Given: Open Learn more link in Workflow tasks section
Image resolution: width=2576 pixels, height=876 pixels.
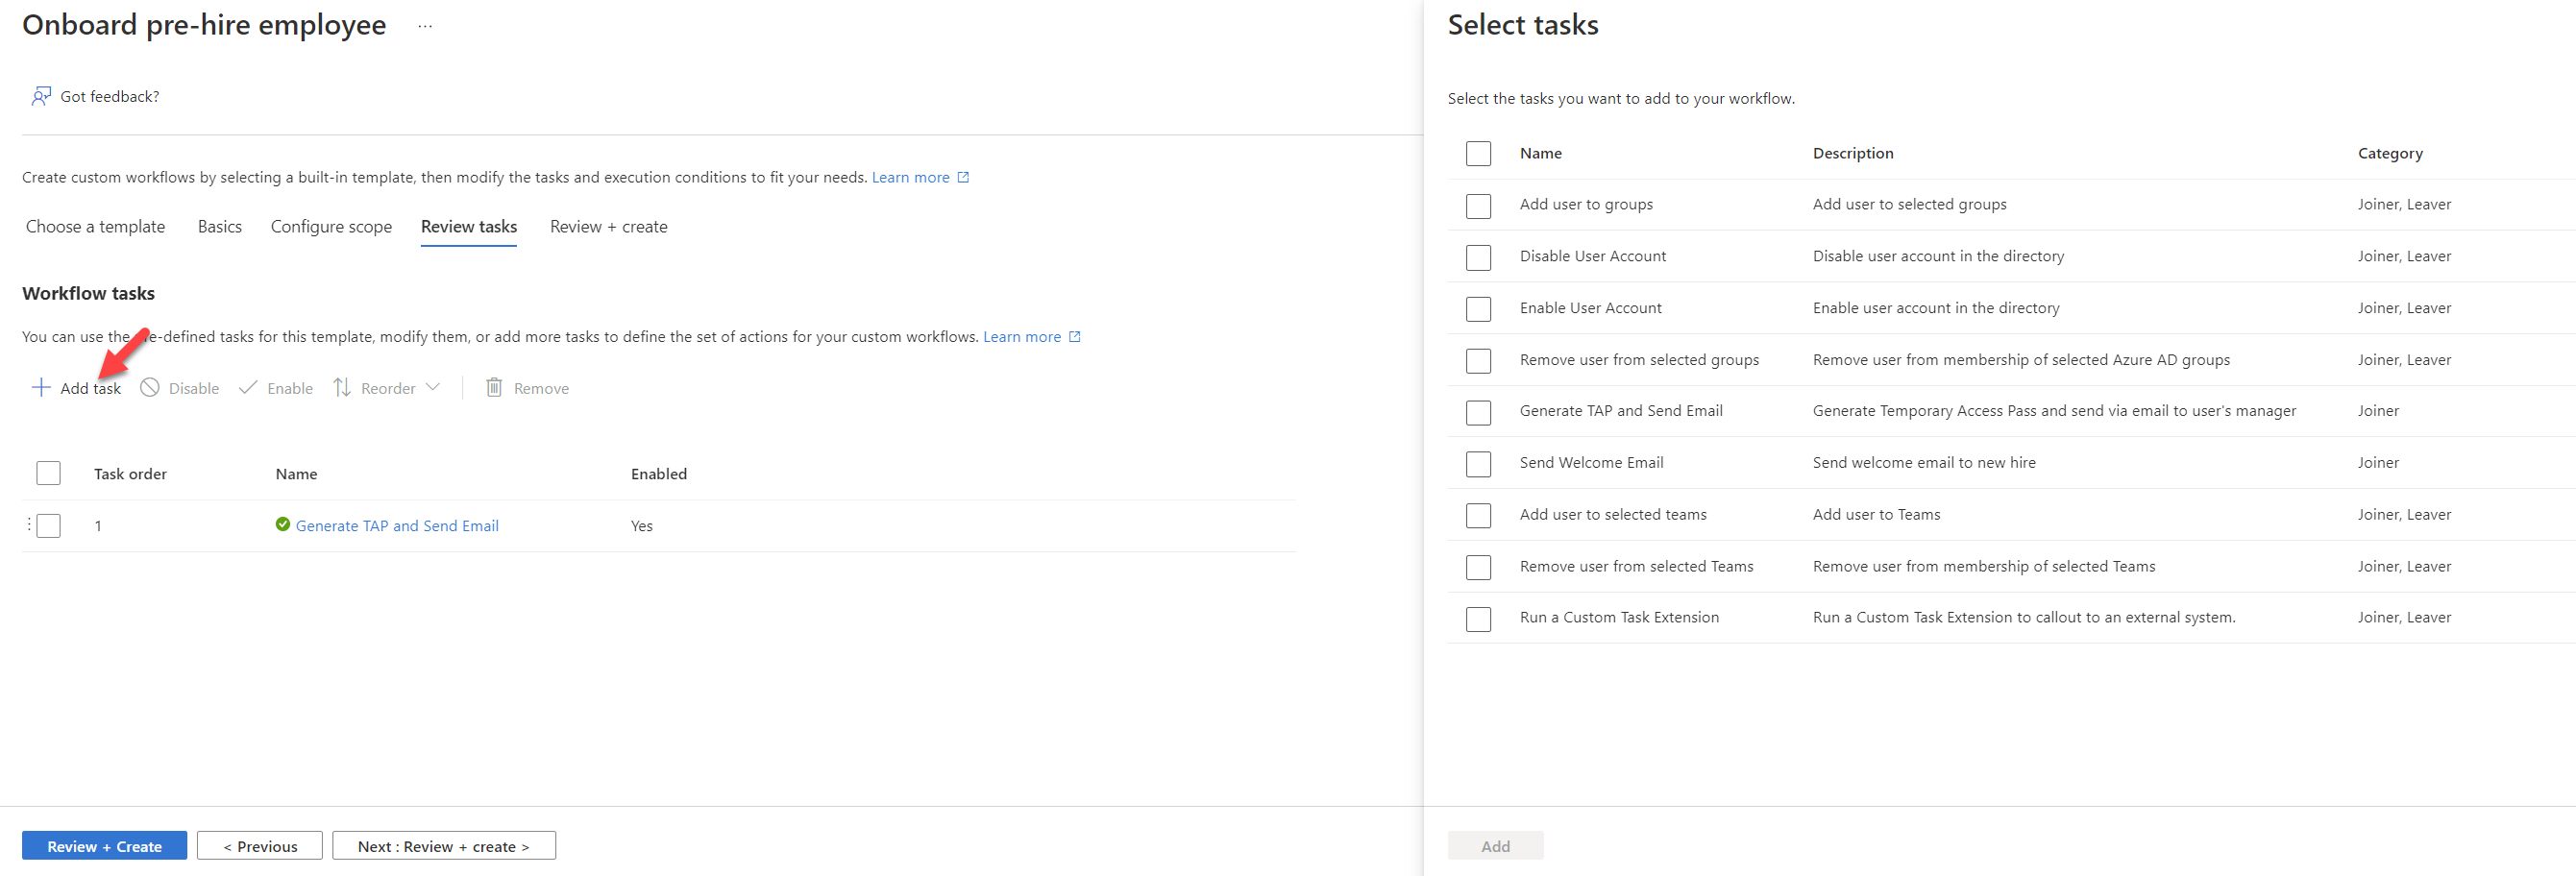Looking at the screenshot, I should [1022, 337].
